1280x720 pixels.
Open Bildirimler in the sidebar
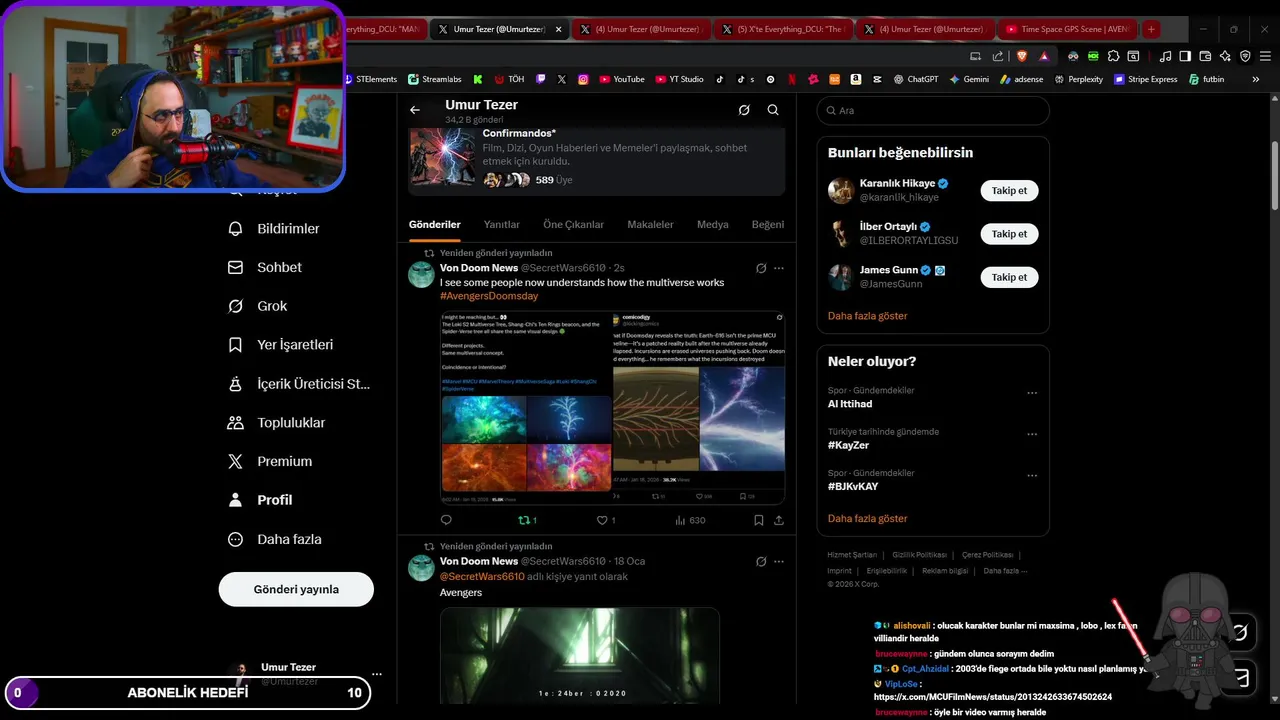tap(275, 229)
